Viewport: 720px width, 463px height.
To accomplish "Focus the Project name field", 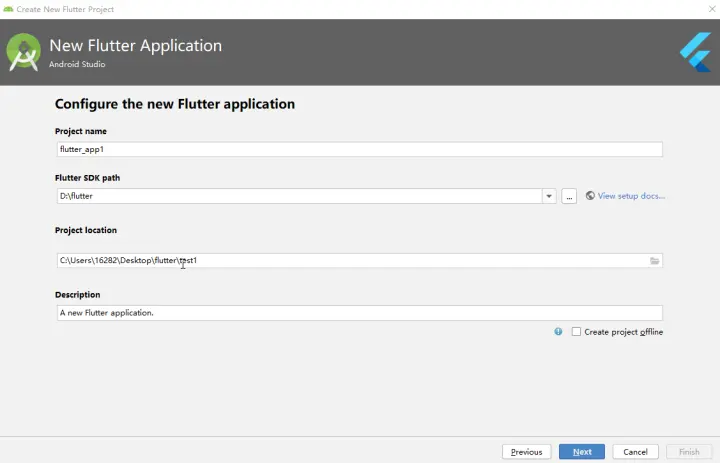I will (x=360, y=149).
